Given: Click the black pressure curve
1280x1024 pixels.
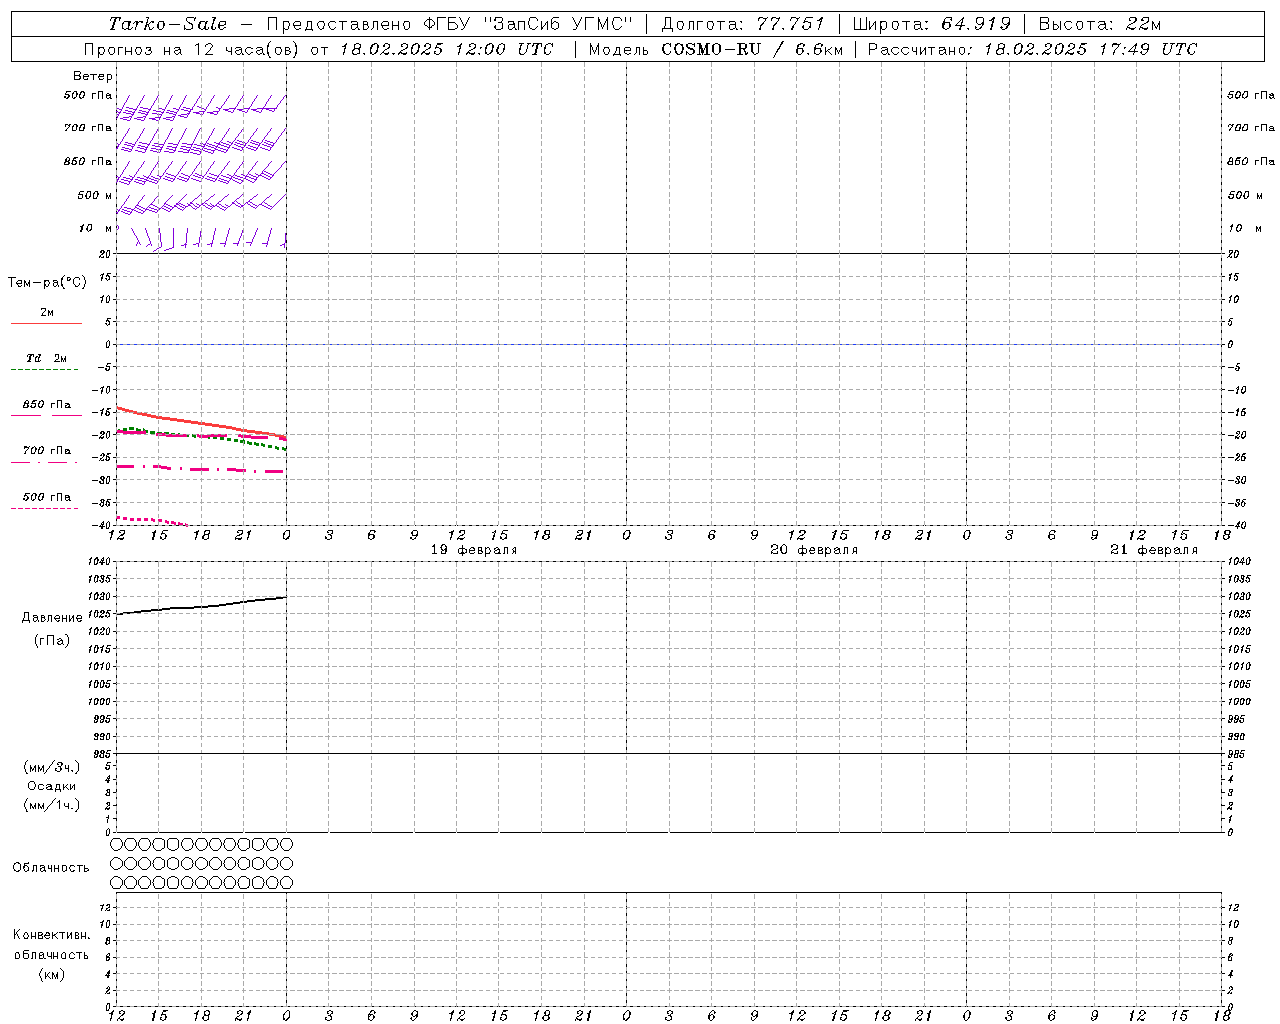Looking at the screenshot, I should pos(200,606).
